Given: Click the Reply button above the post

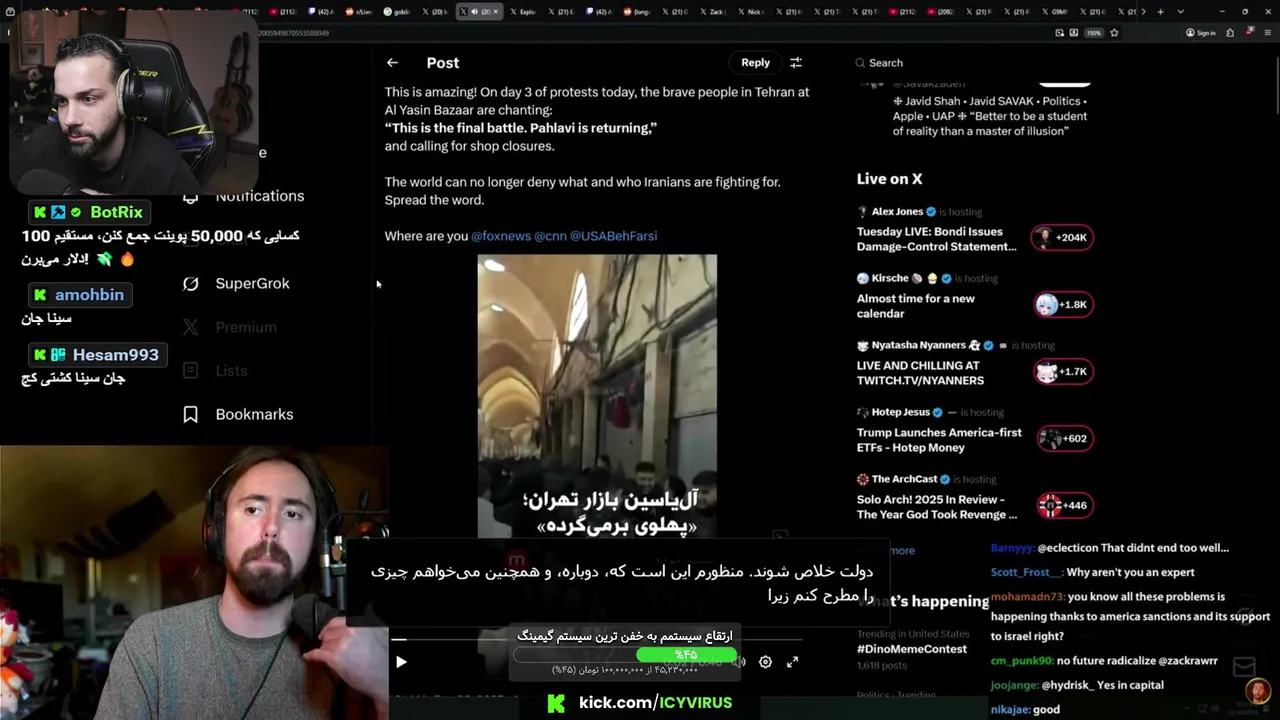Looking at the screenshot, I should pos(755,62).
